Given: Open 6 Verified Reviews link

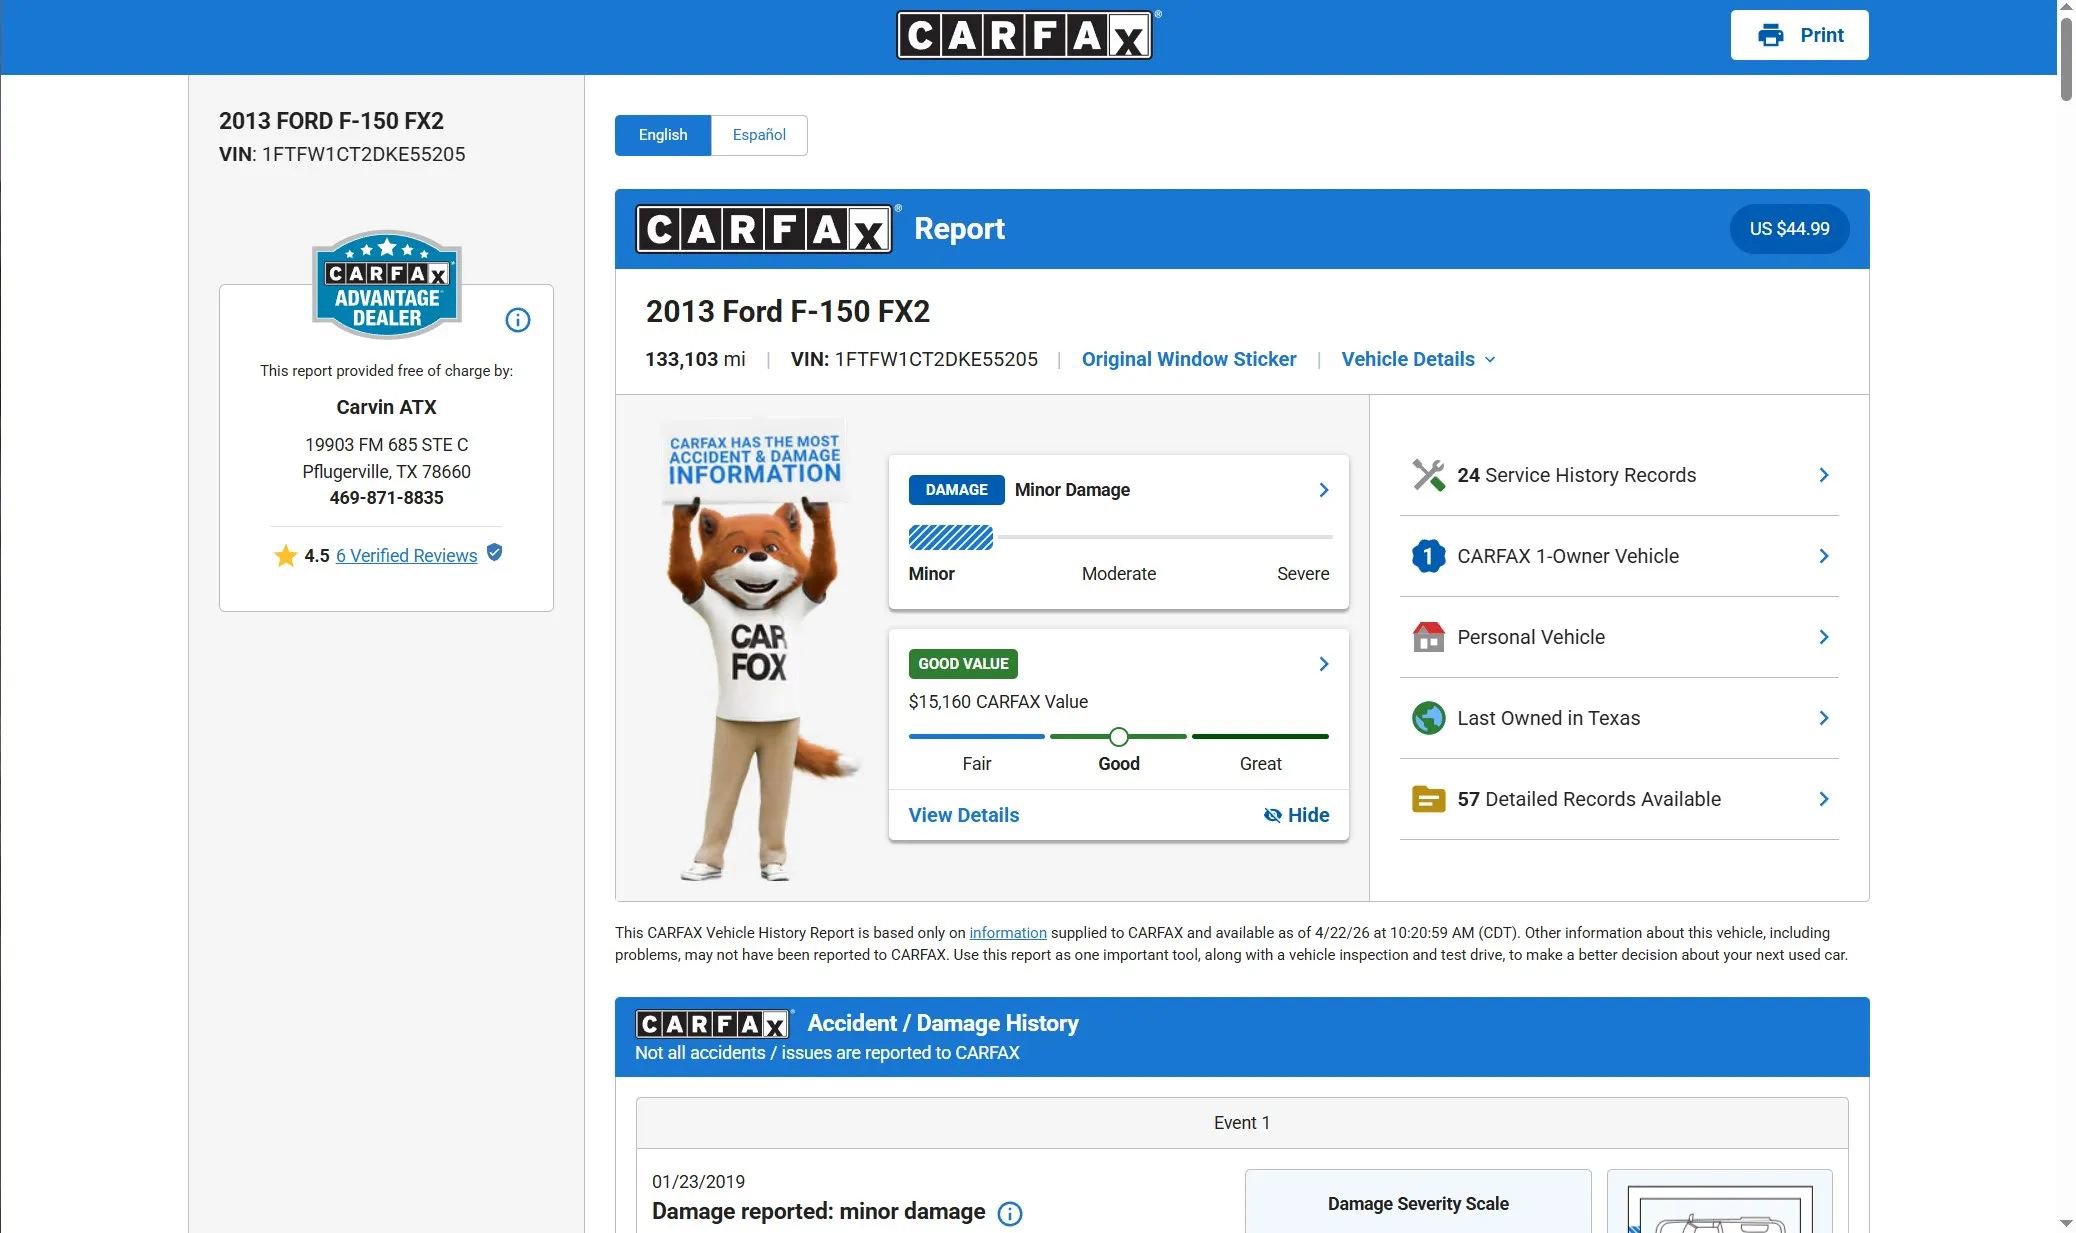Looking at the screenshot, I should pos(406,556).
